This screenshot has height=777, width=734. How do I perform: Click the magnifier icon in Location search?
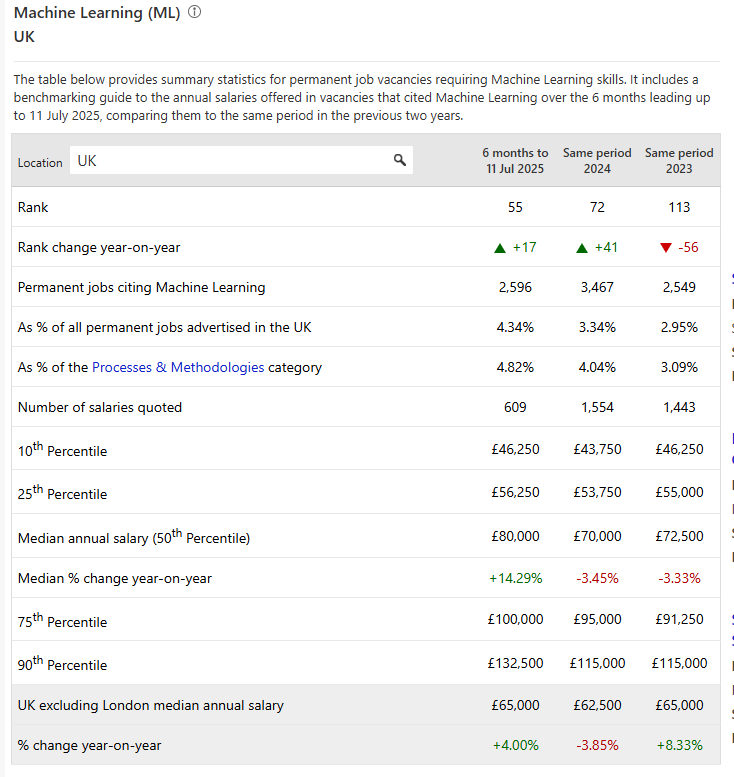click(399, 160)
